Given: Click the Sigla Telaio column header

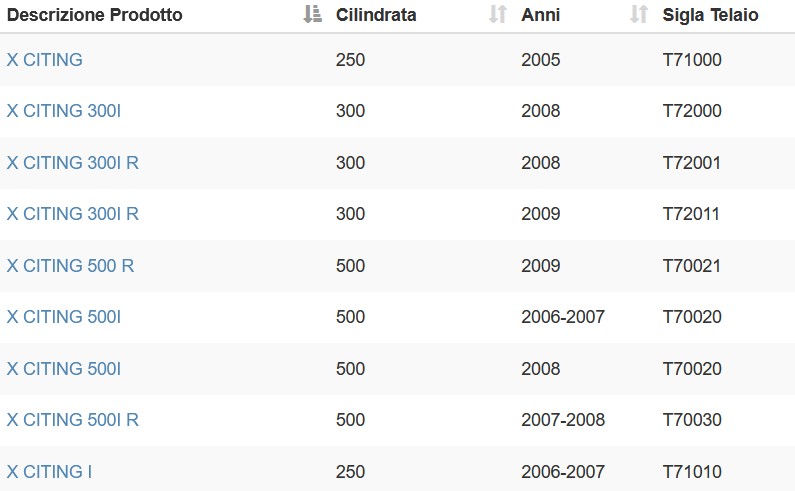Looking at the screenshot, I should 710,15.
